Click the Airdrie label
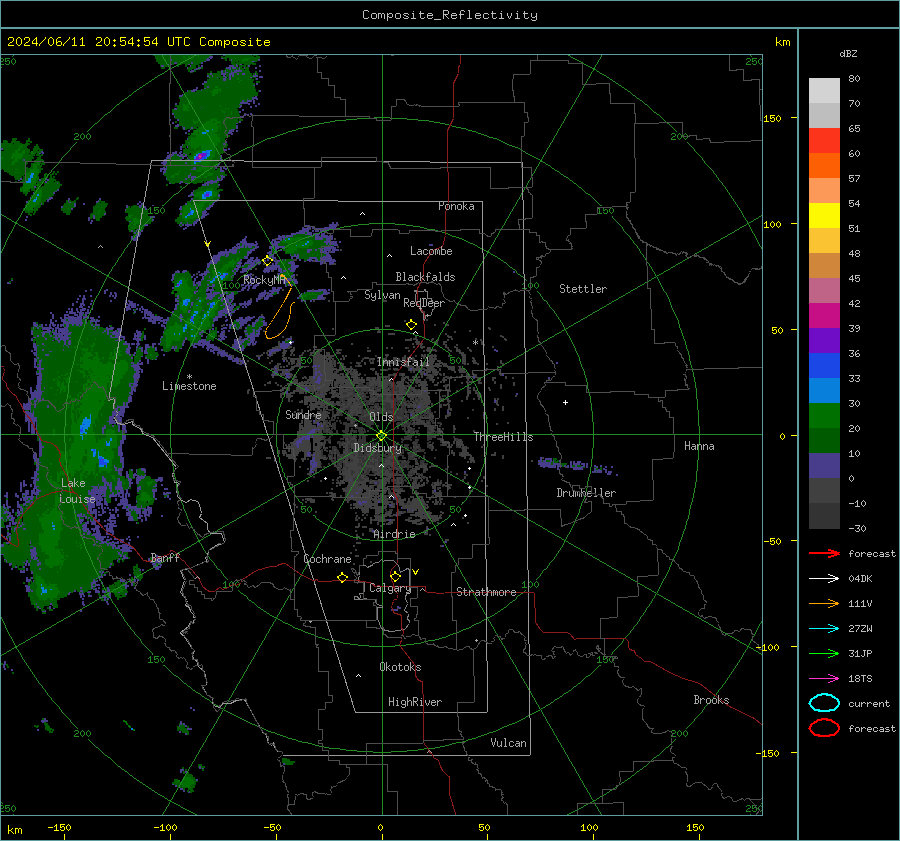900x841 pixels. pos(394,534)
